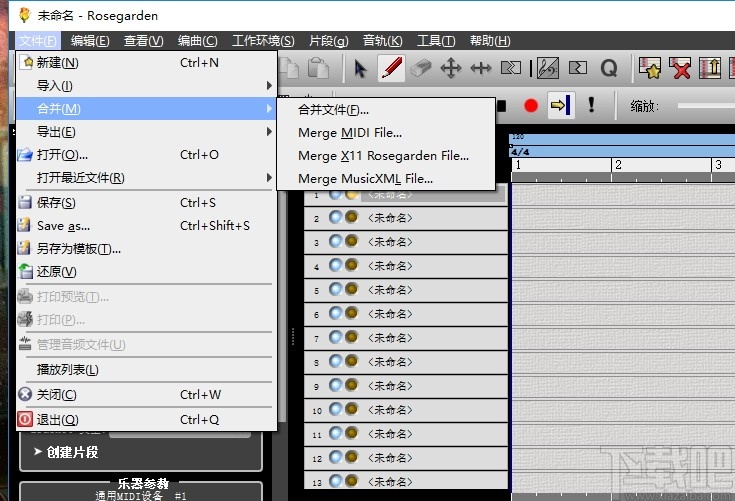Open the 查看(V) menu

(x=143, y=41)
